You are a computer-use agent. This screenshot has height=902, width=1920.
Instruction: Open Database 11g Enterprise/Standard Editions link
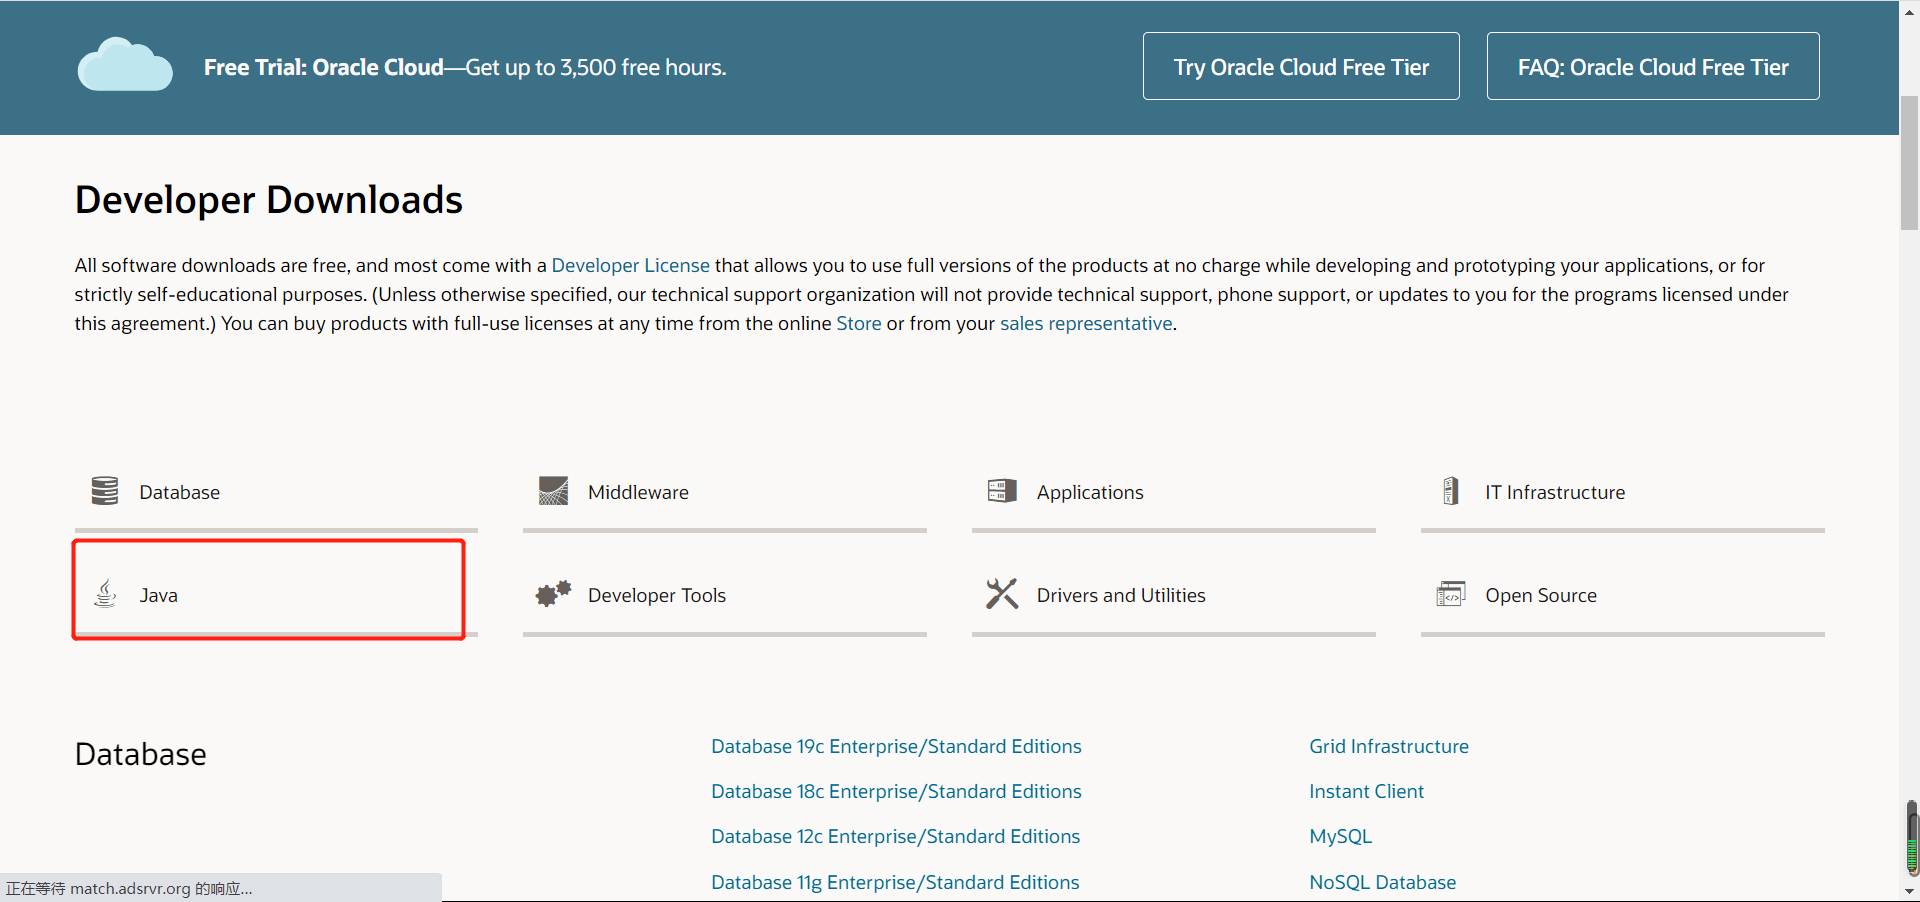[895, 882]
